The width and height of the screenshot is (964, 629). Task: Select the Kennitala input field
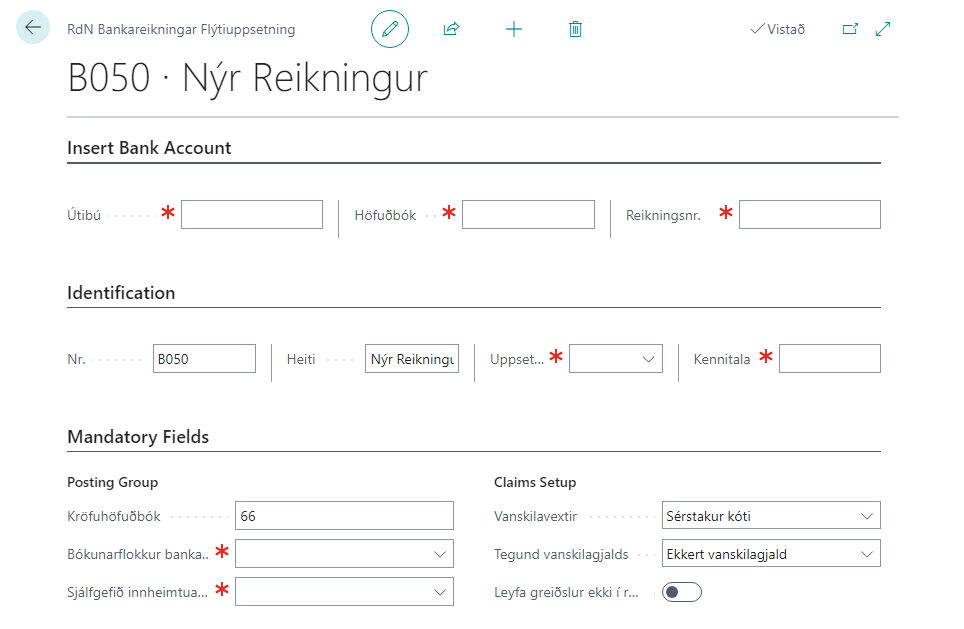click(829, 358)
